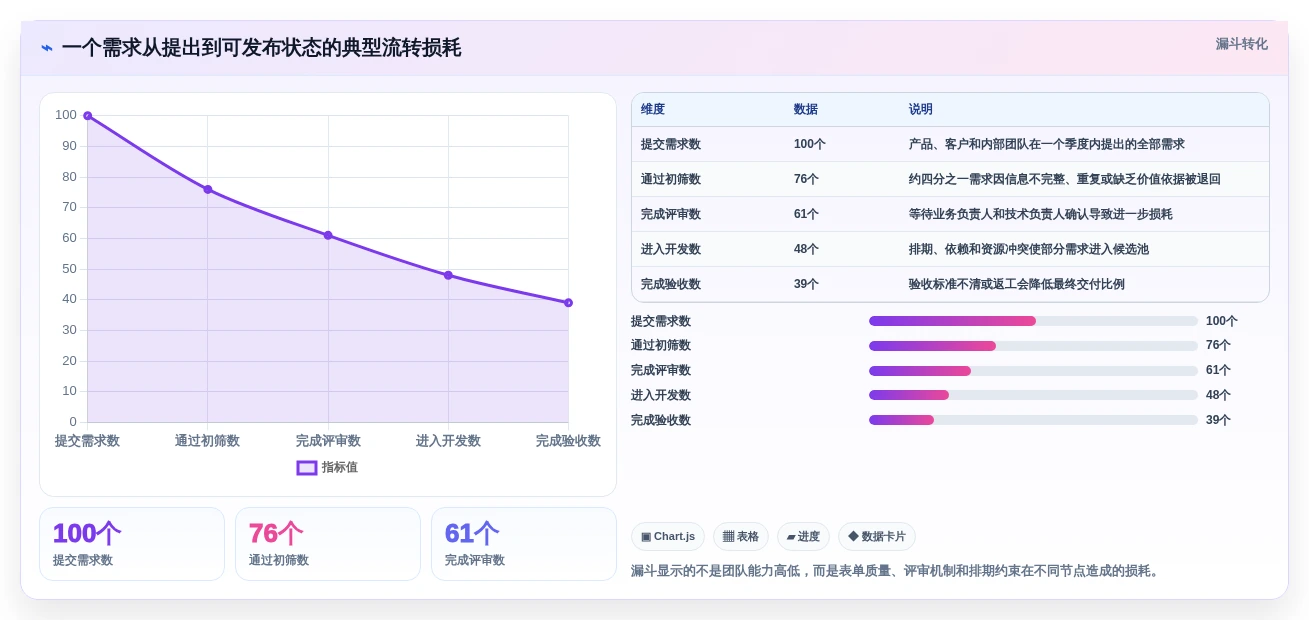Click the 进入开发数 progress bar label
This screenshot has width=1309, height=620.
[x=661, y=395]
